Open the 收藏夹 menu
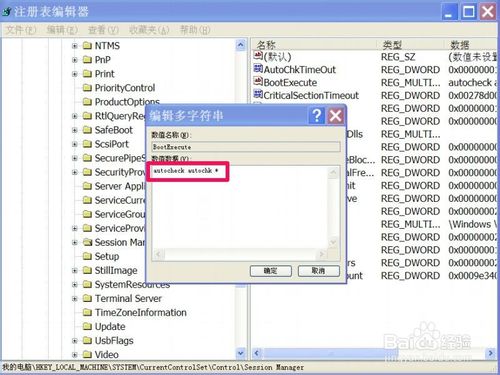The image size is (500, 375). click(149, 30)
